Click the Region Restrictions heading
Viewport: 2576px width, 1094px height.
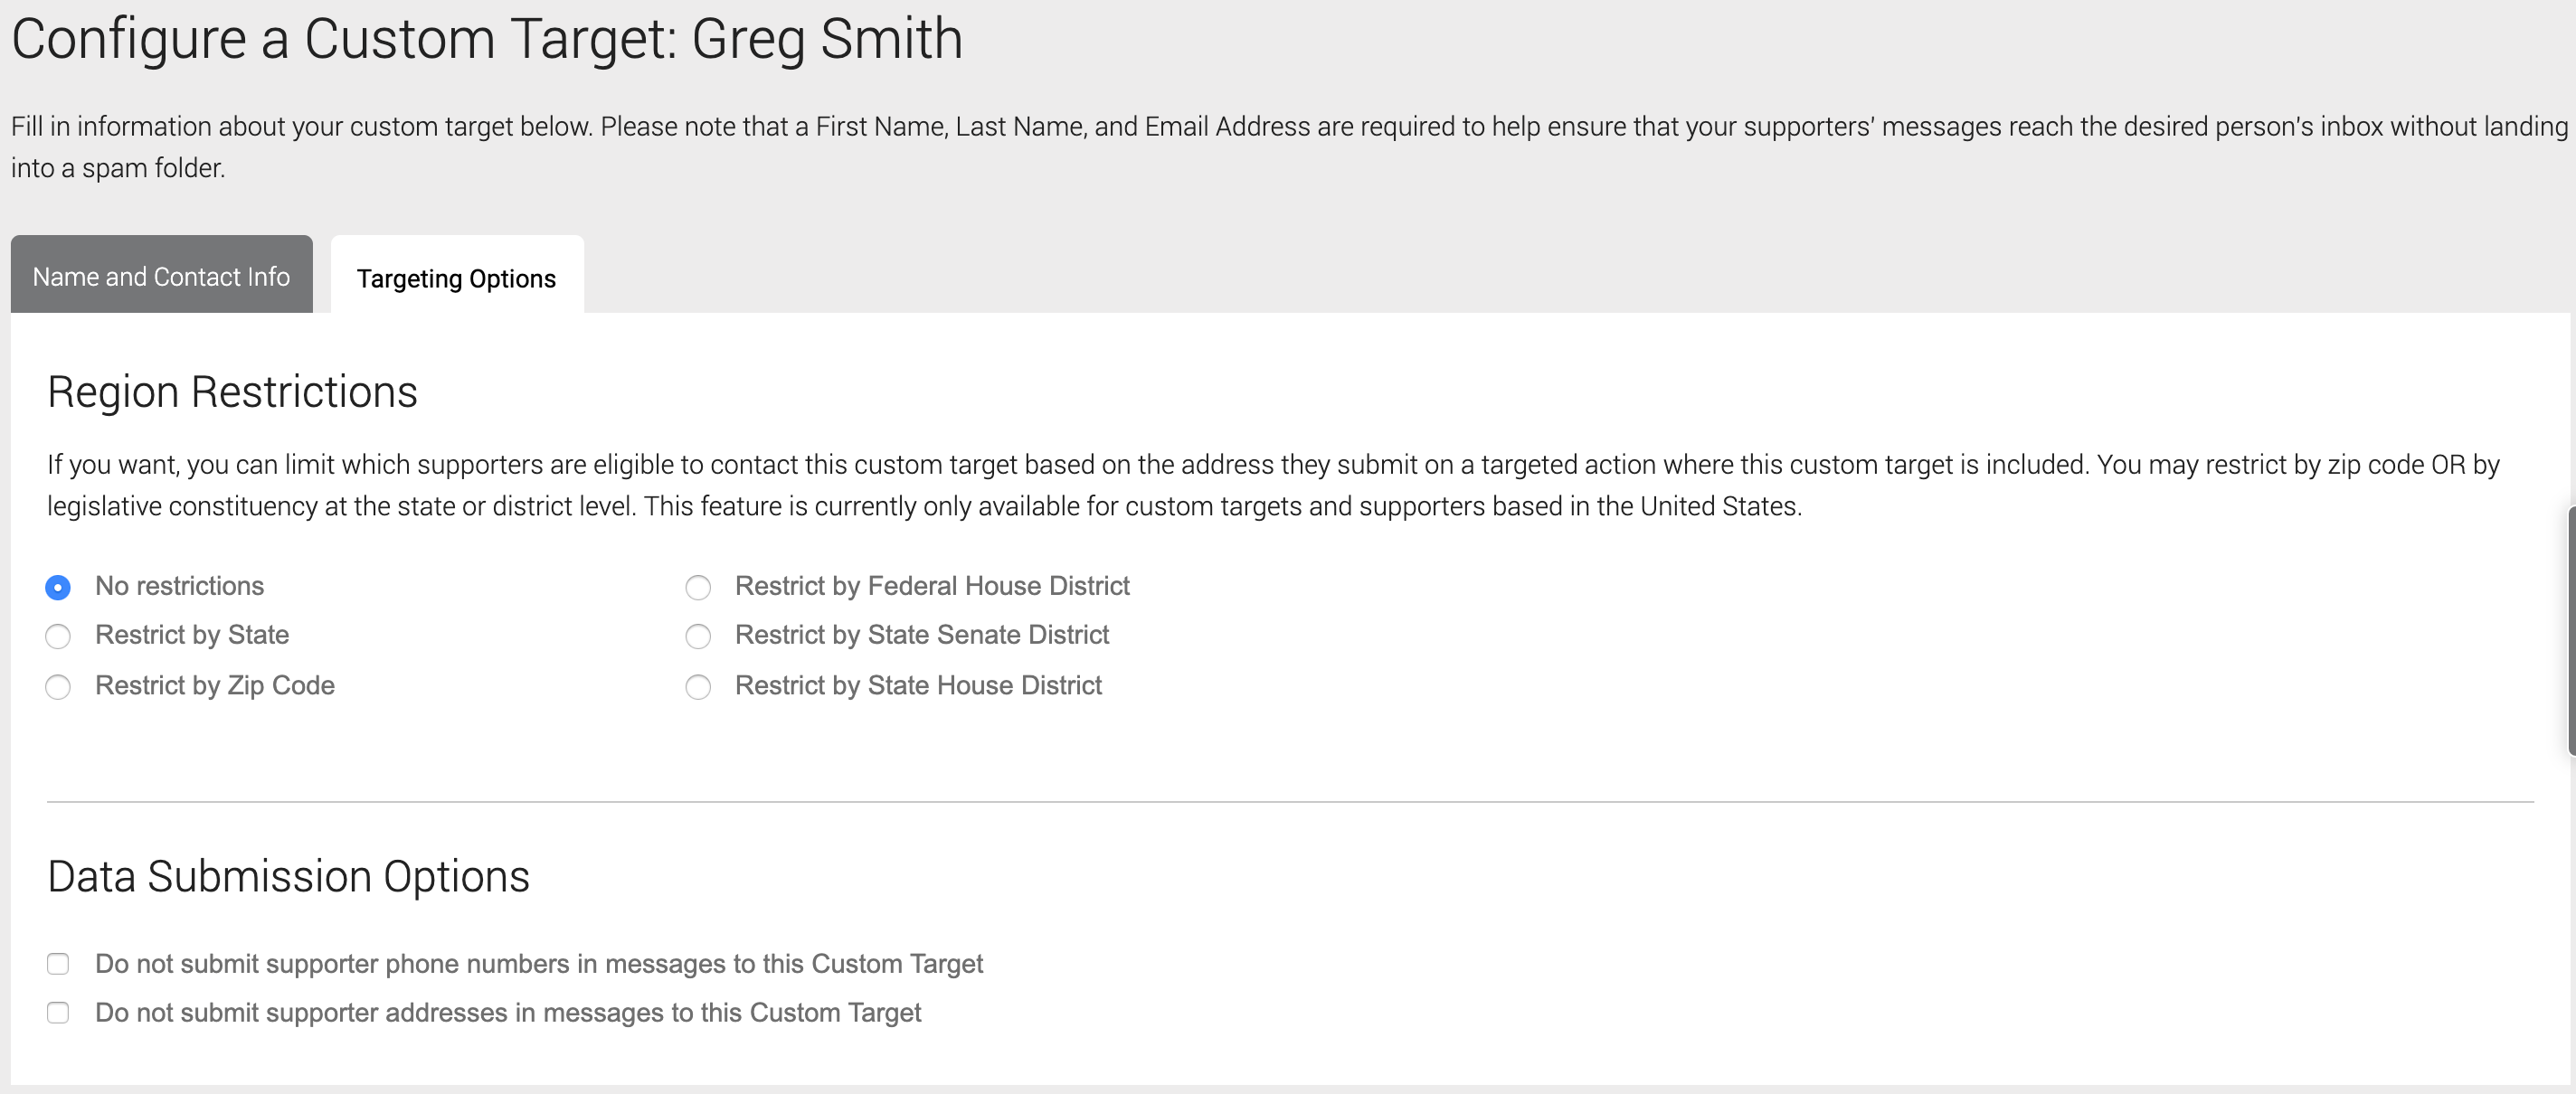click(232, 391)
